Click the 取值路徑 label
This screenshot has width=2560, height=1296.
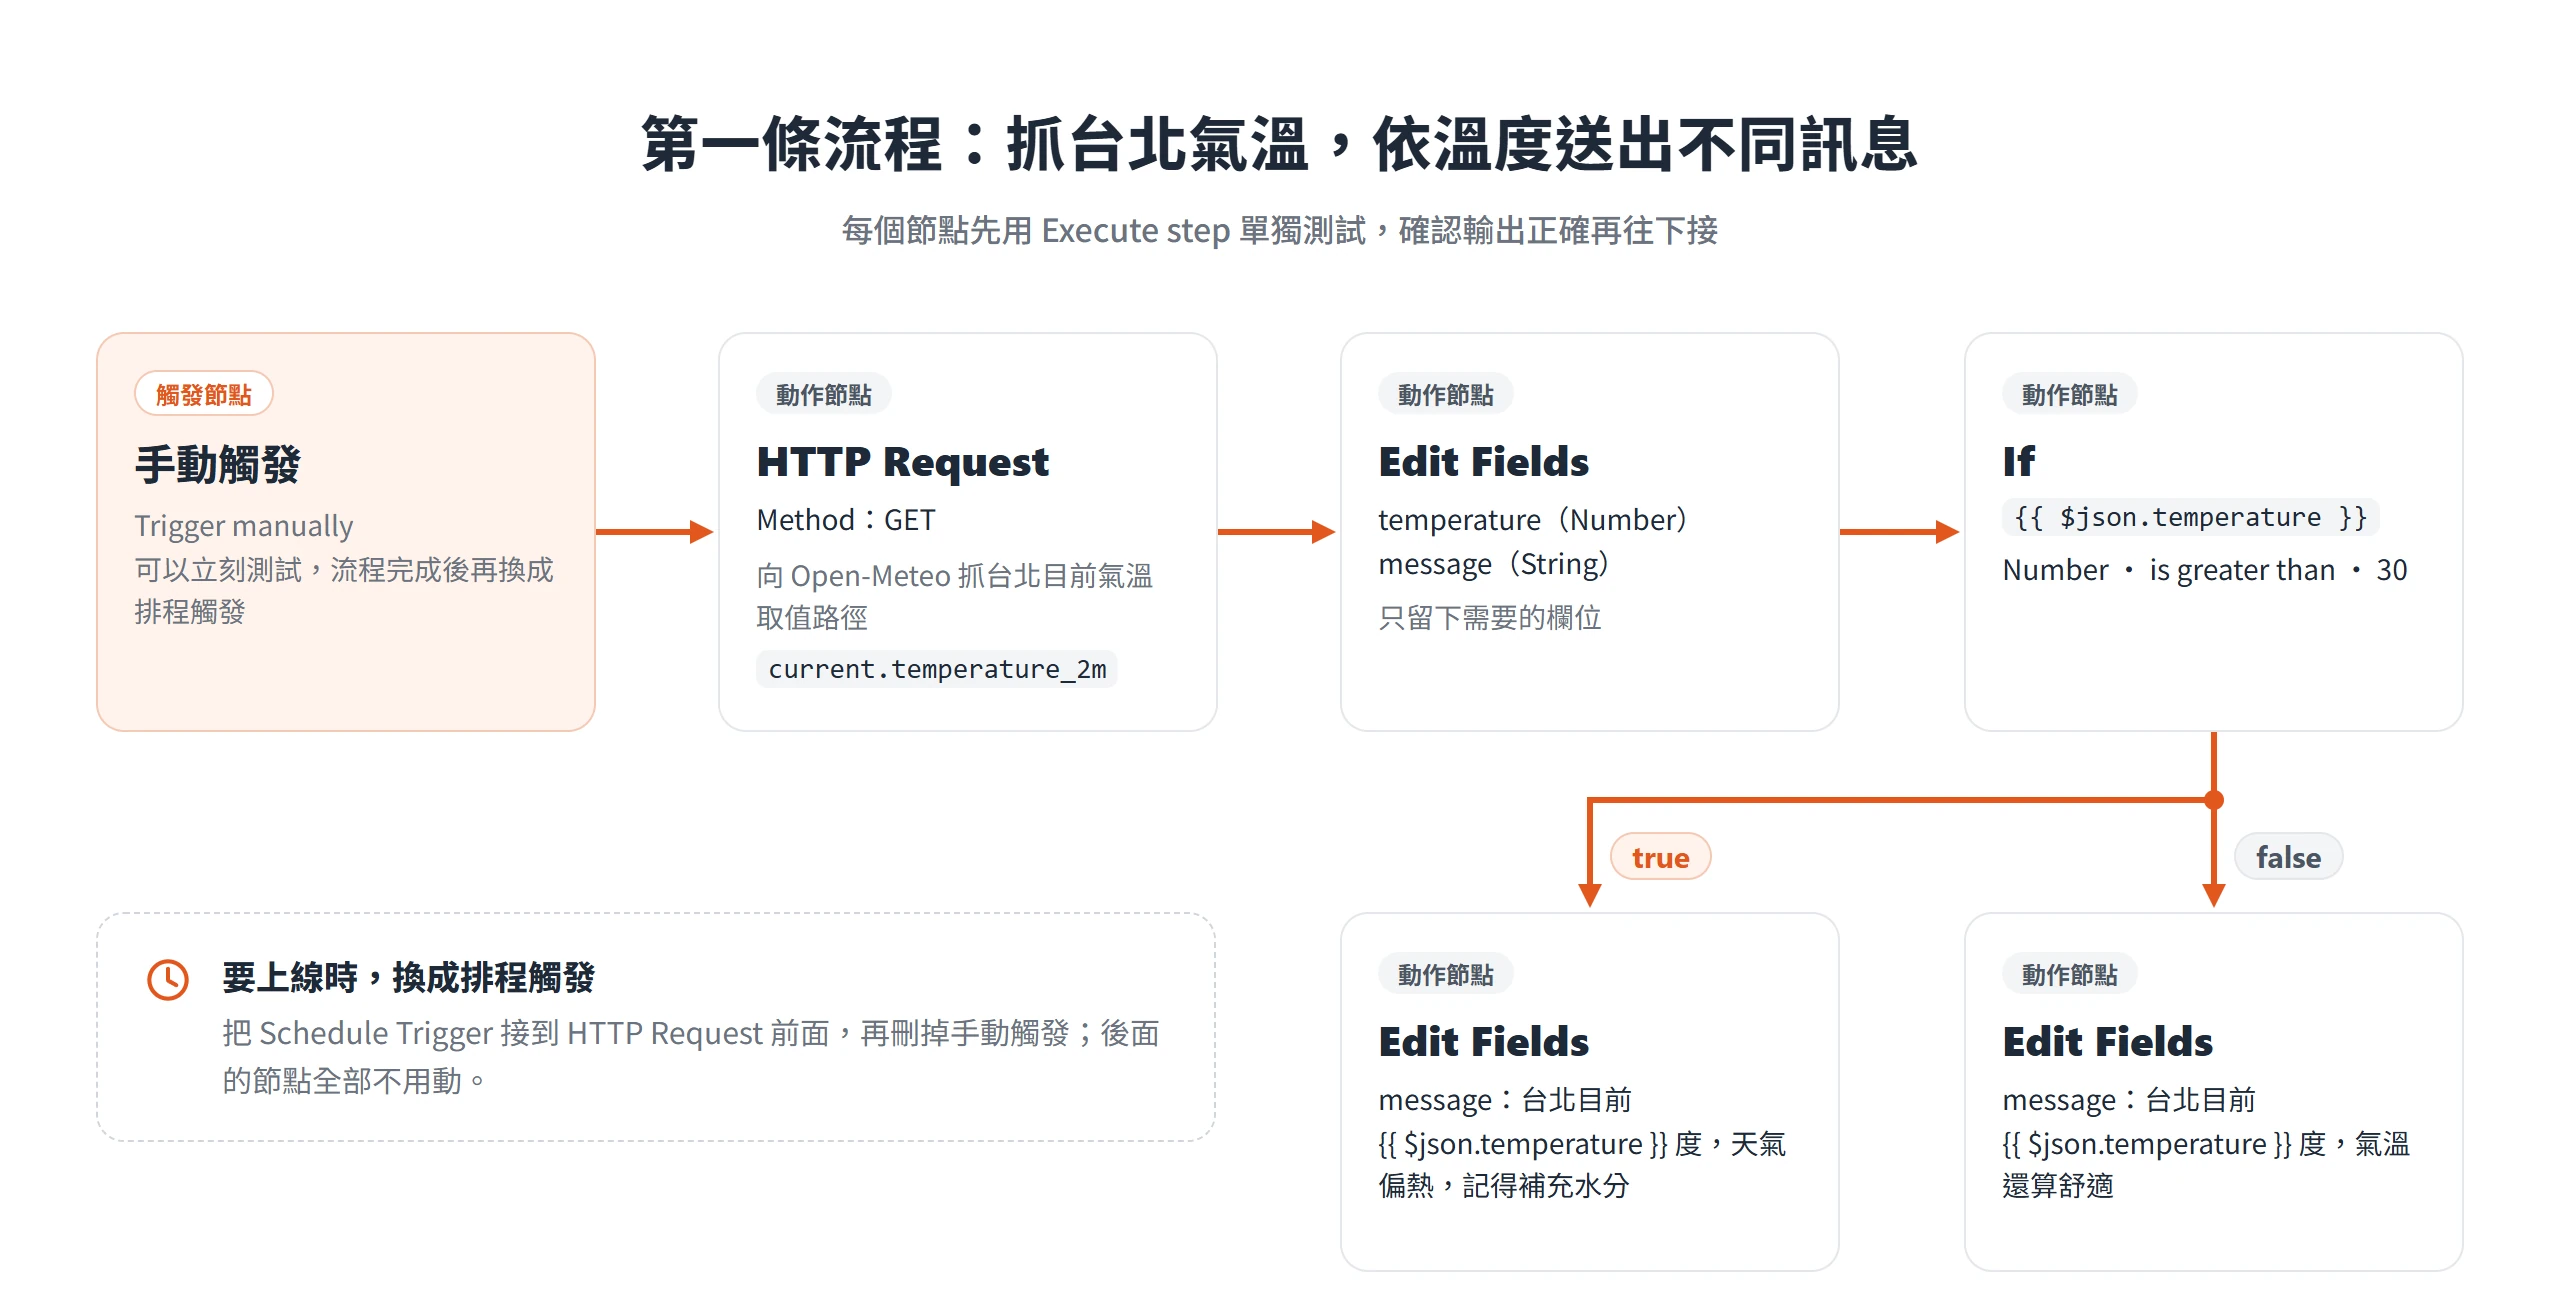[812, 618]
